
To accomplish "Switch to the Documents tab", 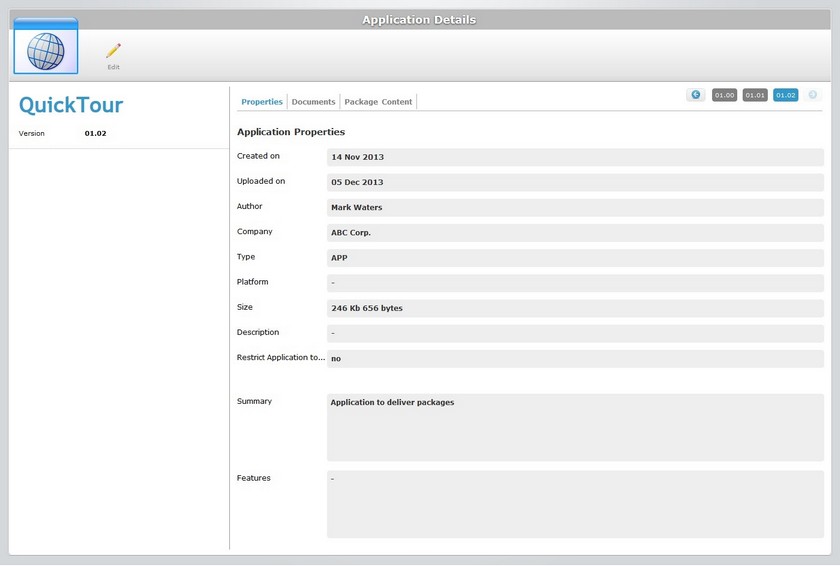I will tap(313, 102).
